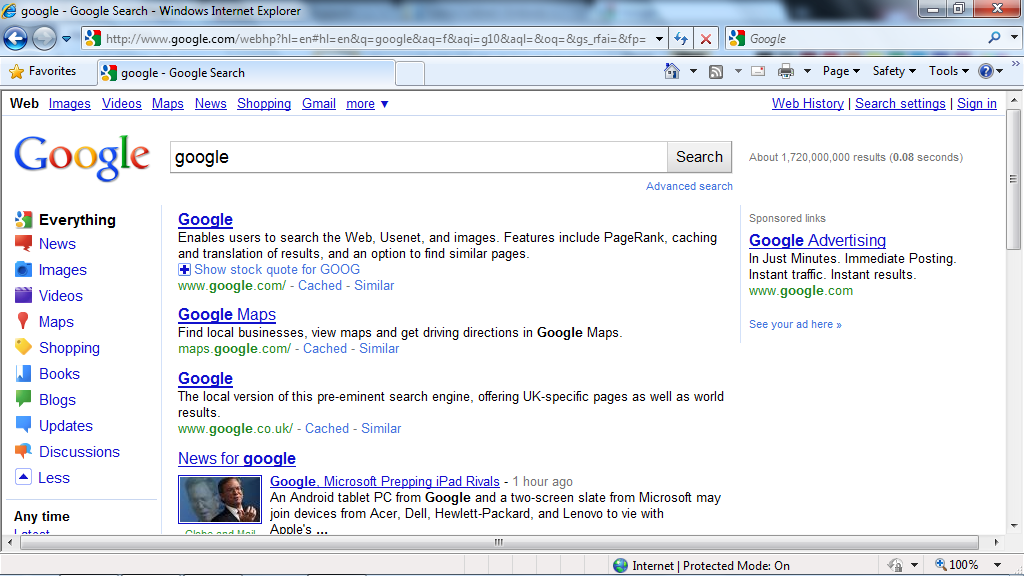Open the Gmail link
This screenshot has width=1024, height=576.
(319, 104)
